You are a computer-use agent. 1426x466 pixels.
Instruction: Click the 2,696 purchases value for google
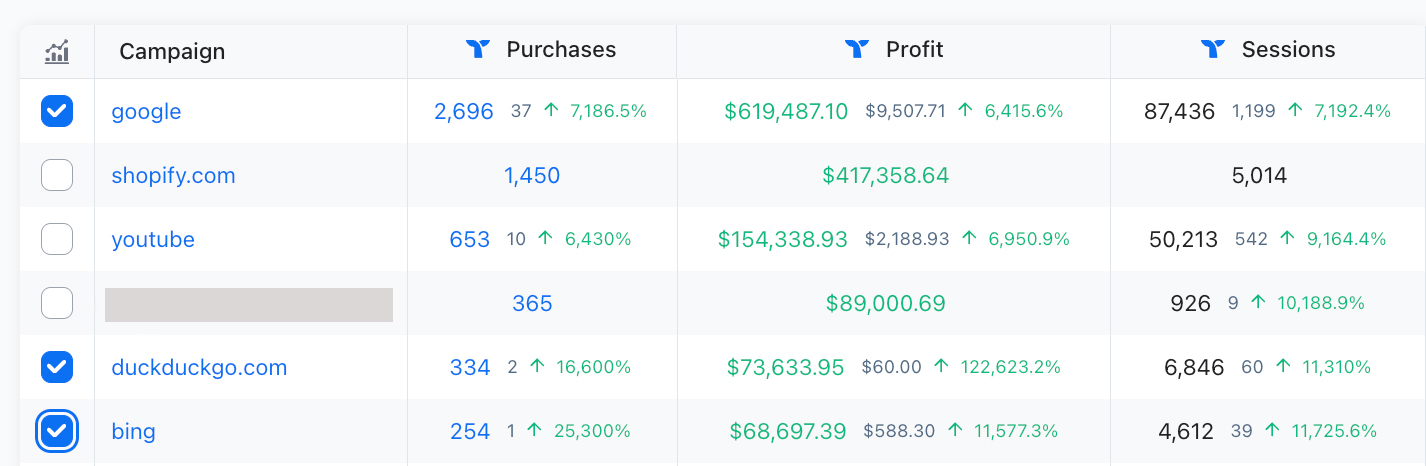pyautogui.click(x=464, y=111)
